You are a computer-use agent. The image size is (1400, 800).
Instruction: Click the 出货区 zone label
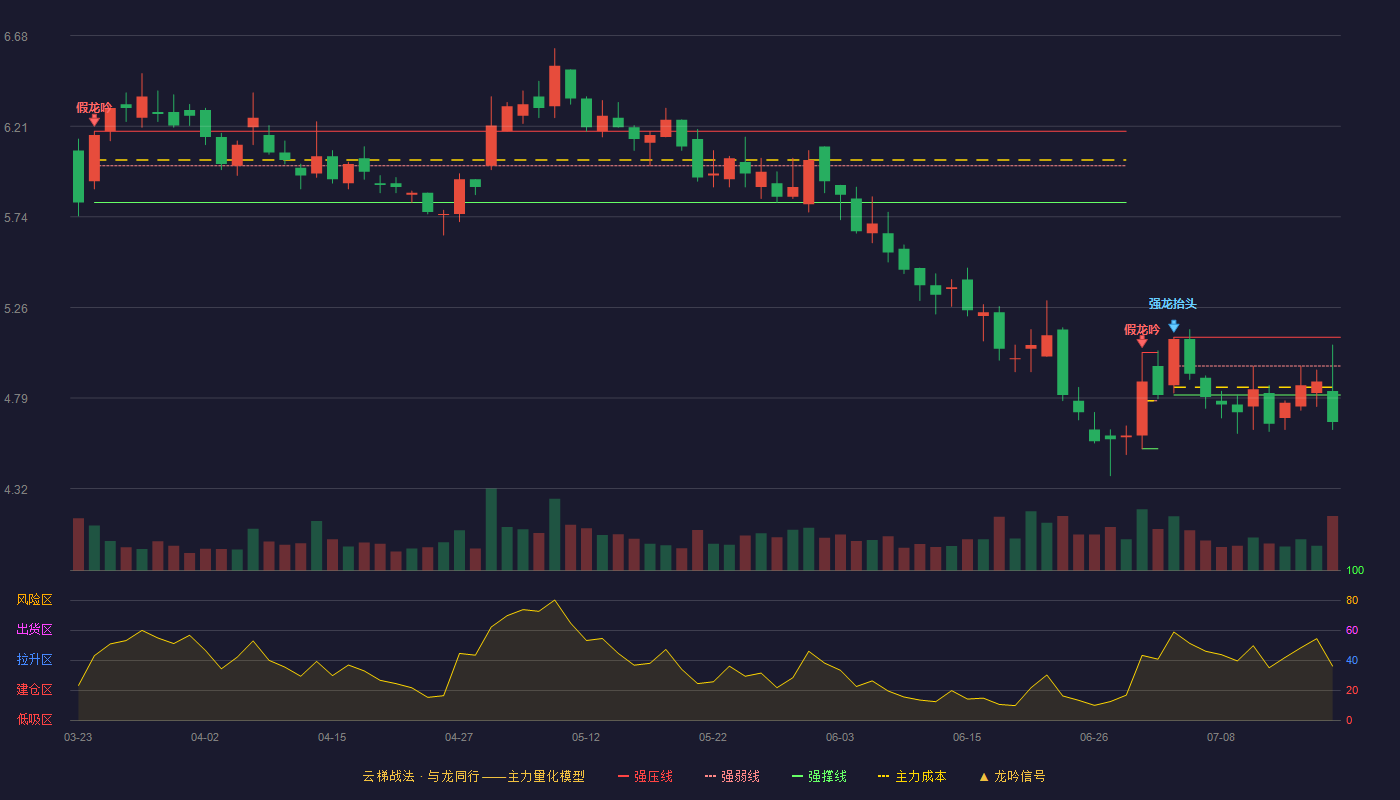tap(34, 630)
